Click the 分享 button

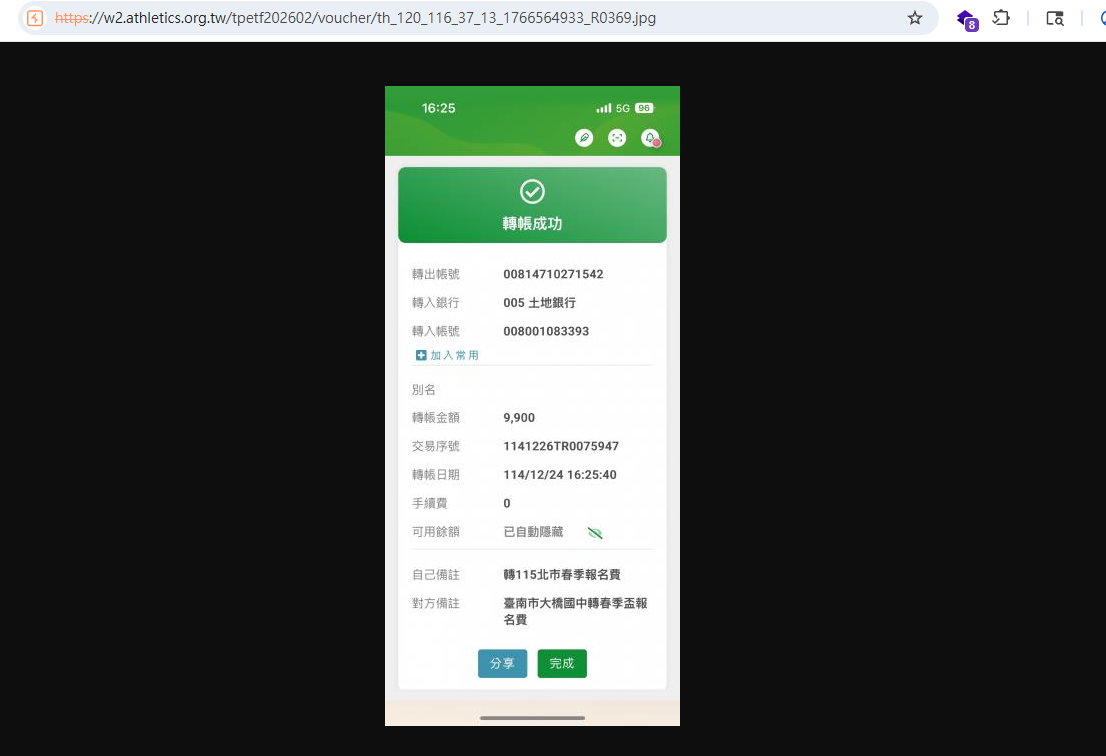point(502,664)
